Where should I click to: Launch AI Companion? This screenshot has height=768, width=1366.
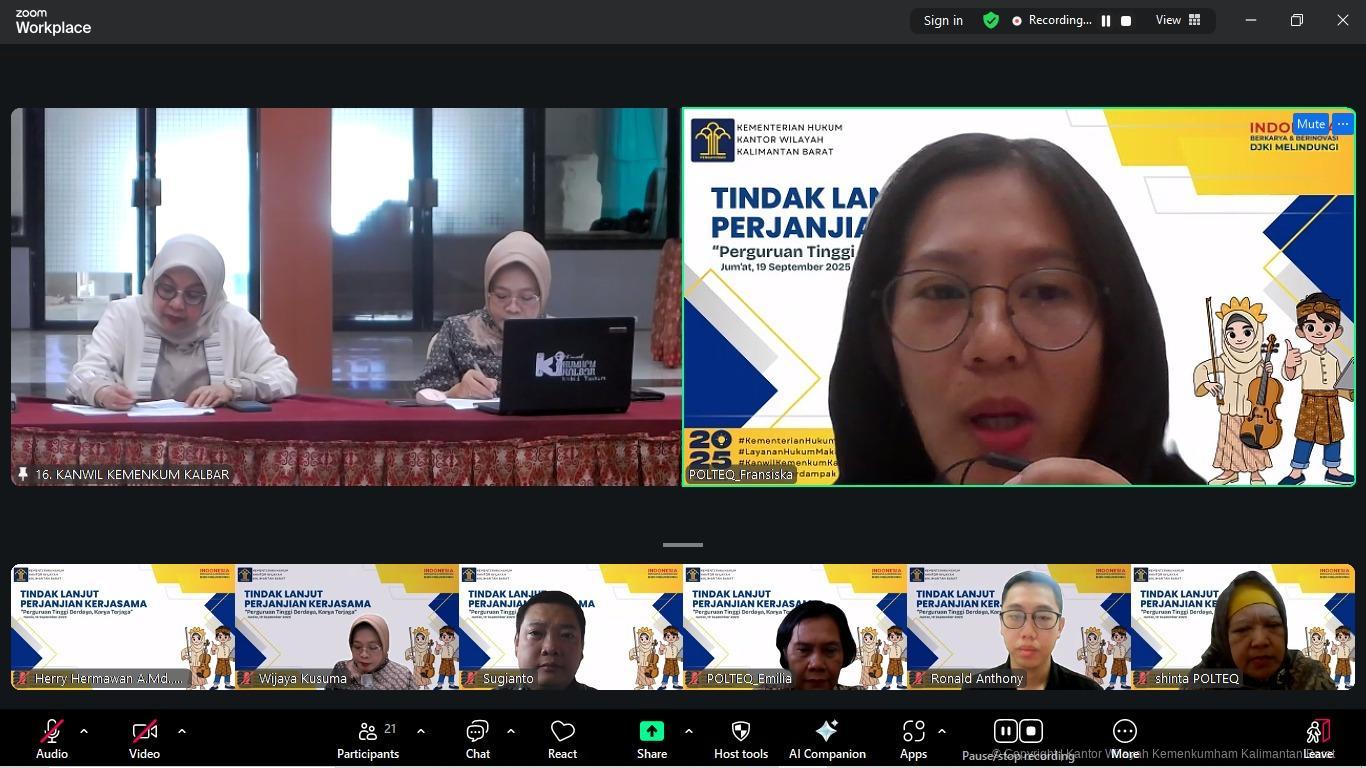tap(826, 740)
